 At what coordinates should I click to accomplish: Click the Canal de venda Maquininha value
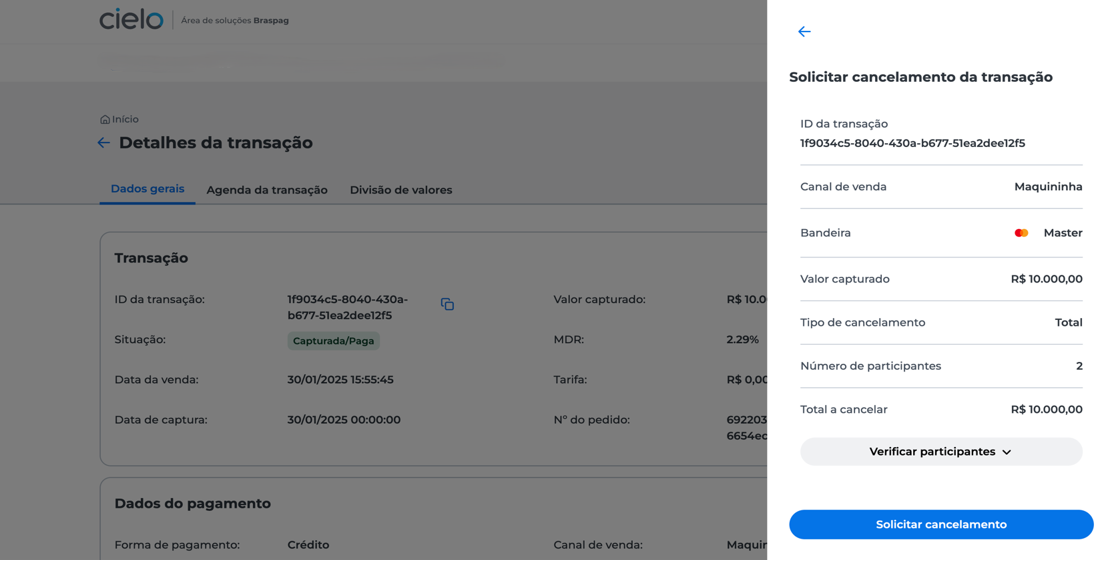[1048, 187]
